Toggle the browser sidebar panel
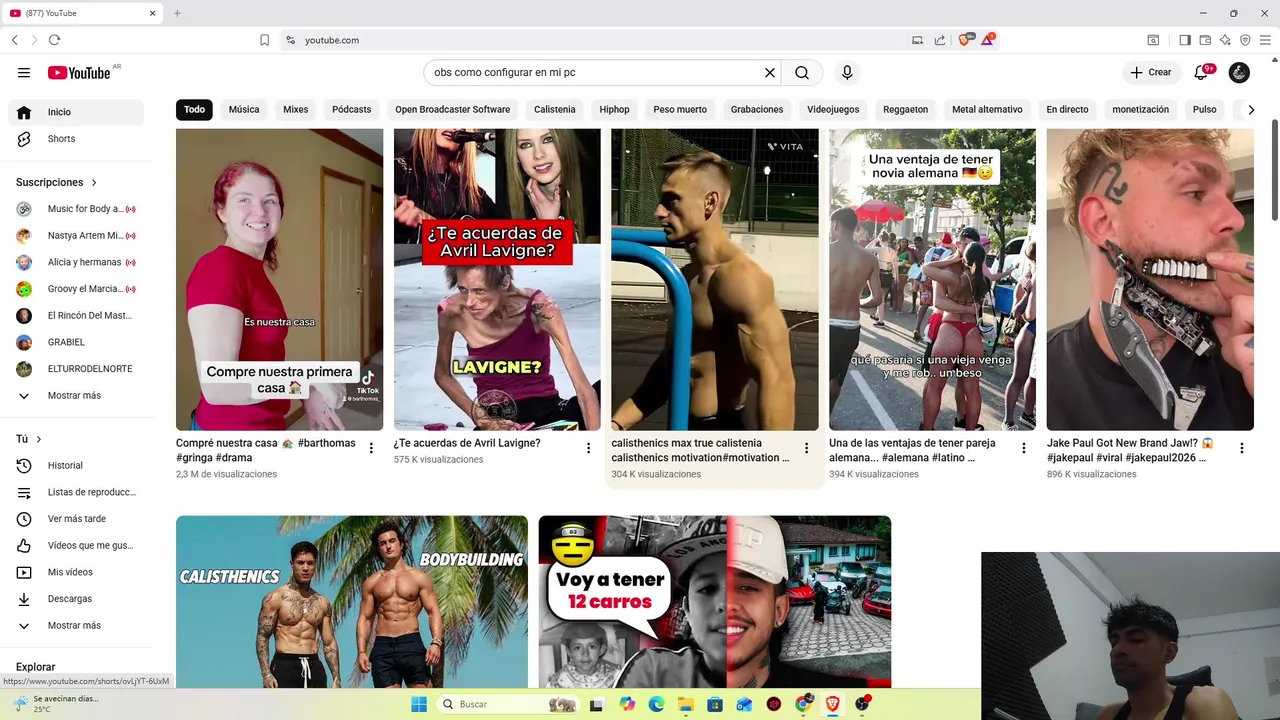Image resolution: width=1280 pixels, height=720 pixels. 1185,40
